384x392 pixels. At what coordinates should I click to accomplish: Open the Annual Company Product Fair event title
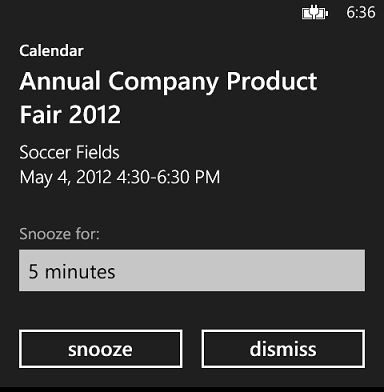point(168,98)
